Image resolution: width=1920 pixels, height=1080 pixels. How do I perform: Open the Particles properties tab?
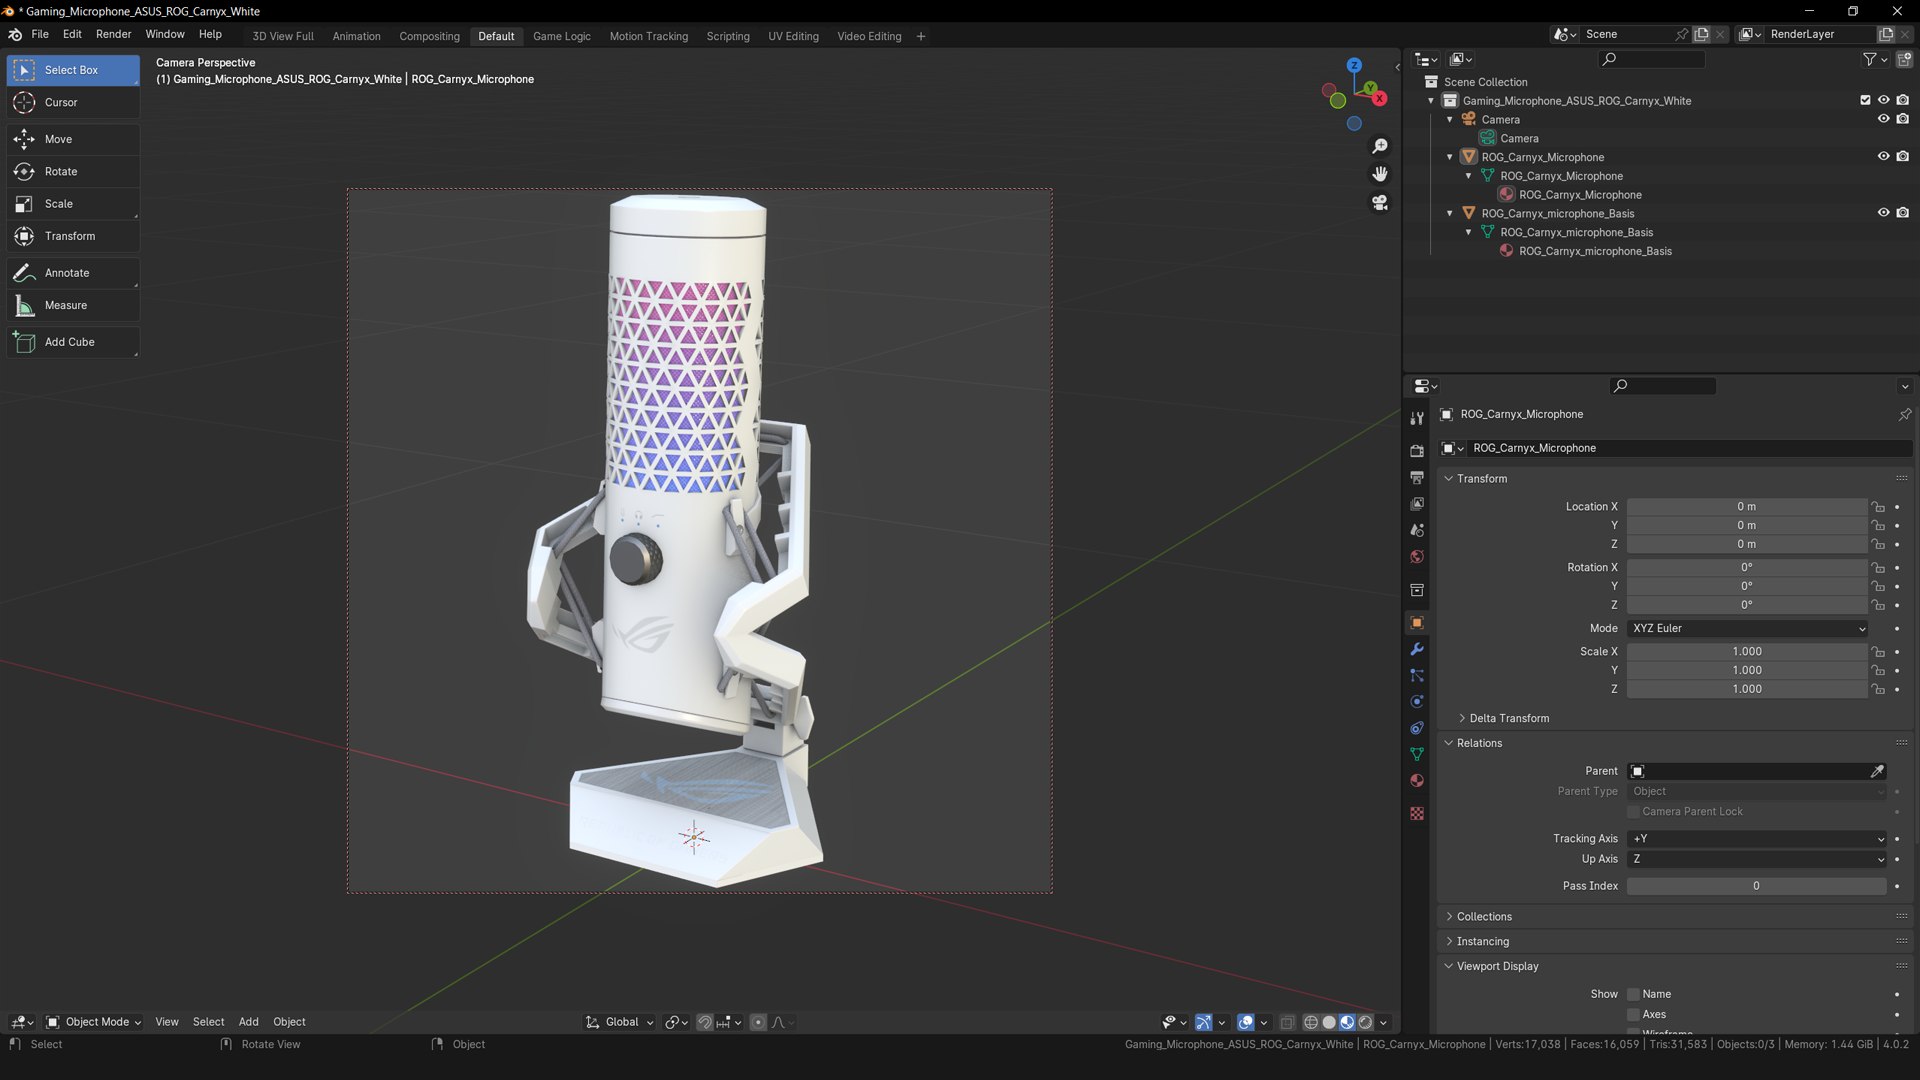[1417, 676]
